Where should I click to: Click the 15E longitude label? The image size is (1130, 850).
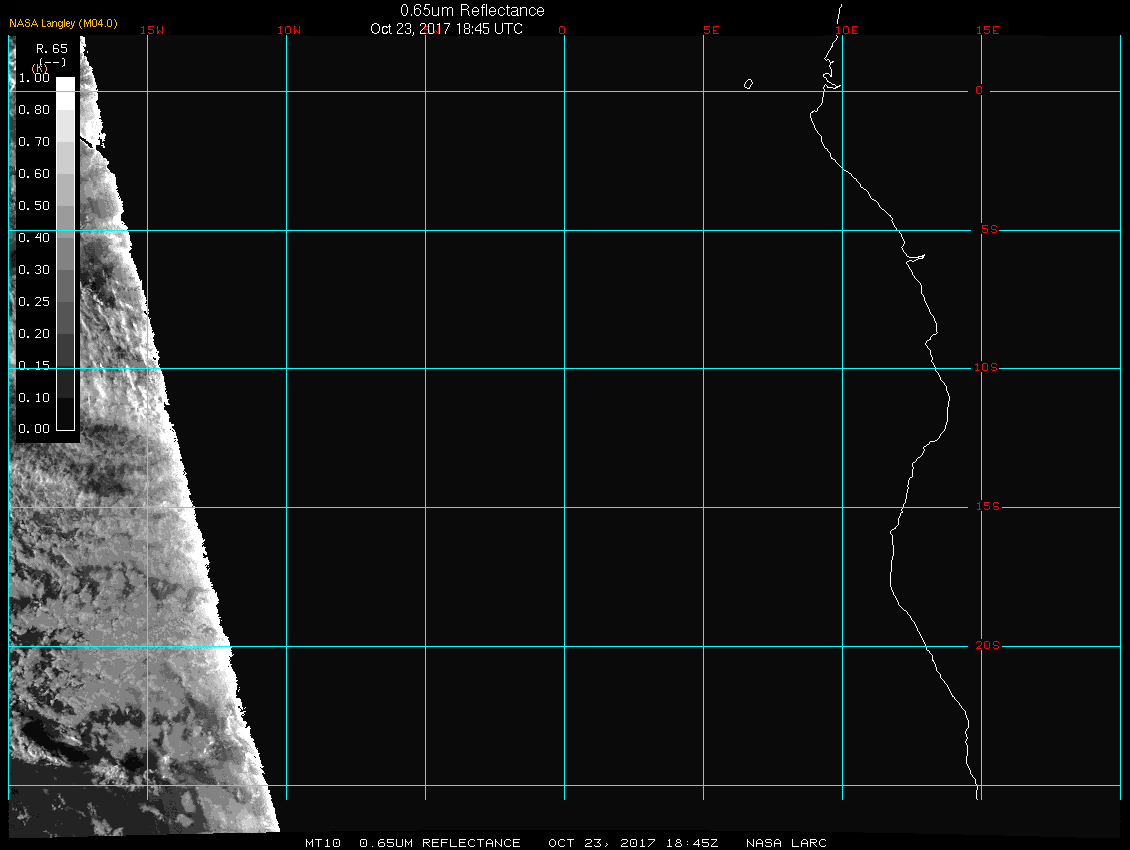click(x=988, y=30)
